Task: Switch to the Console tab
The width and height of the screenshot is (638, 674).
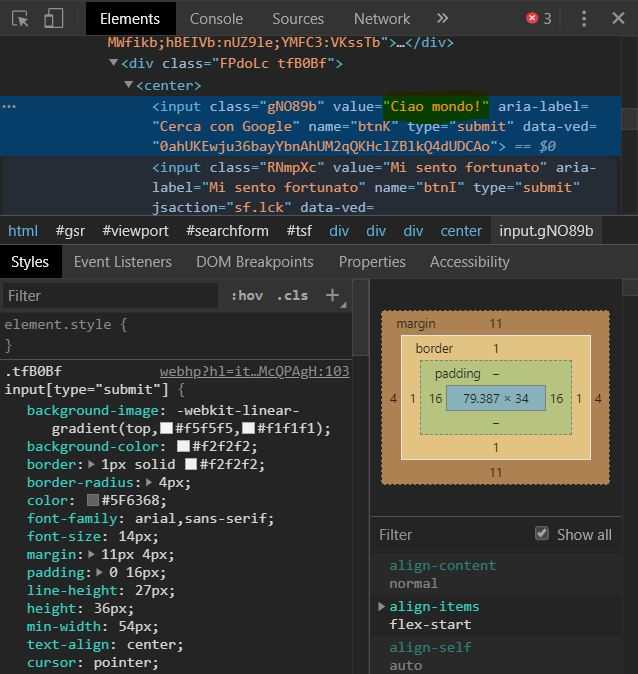Action: tap(216, 18)
